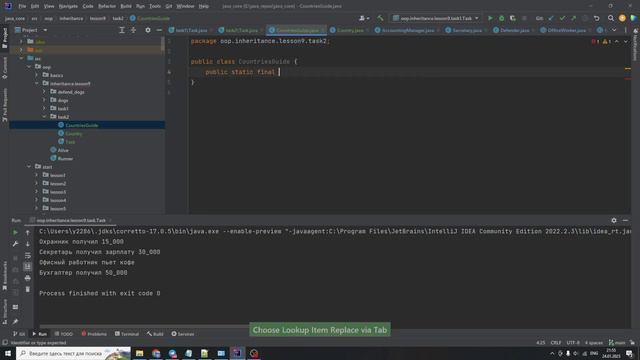Expand the lesson1 folder
The width and height of the screenshot is (640, 360).
click(37, 175)
